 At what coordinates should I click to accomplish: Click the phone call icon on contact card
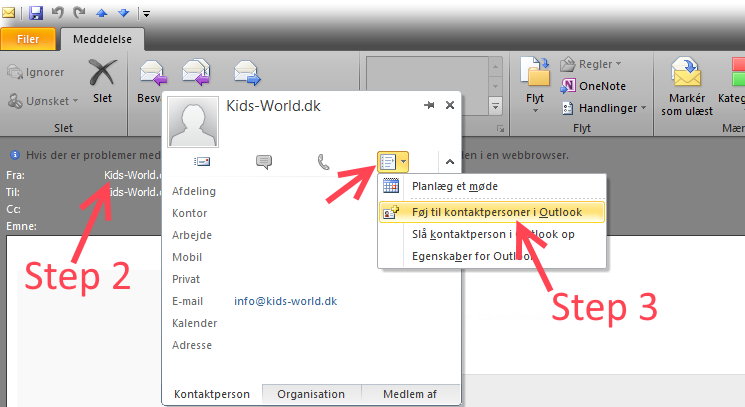click(323, 162)
